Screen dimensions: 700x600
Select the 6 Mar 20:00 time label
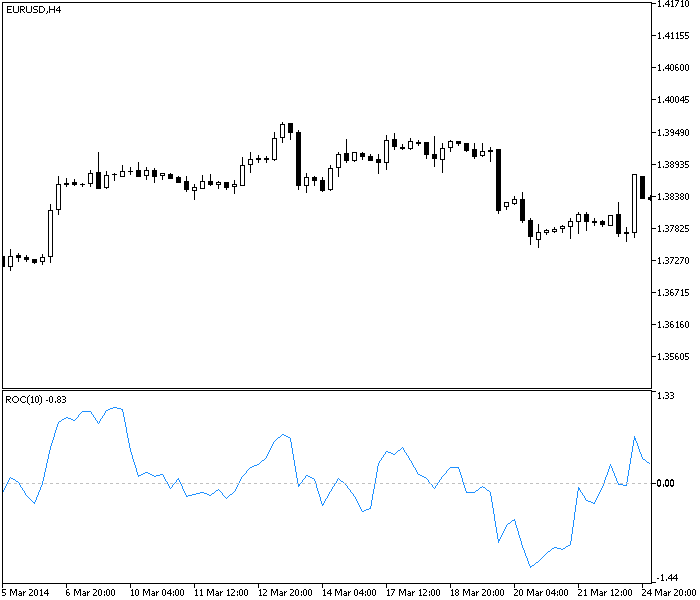(89, 592)
